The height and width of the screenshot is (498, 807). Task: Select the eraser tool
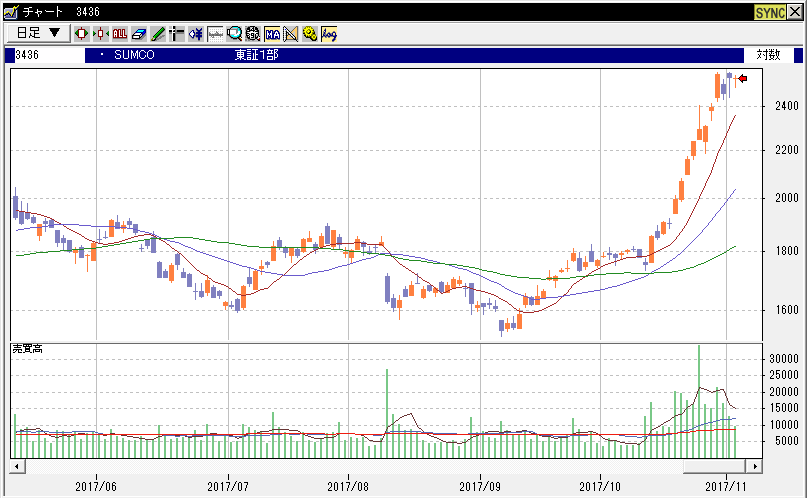(139, 33)
